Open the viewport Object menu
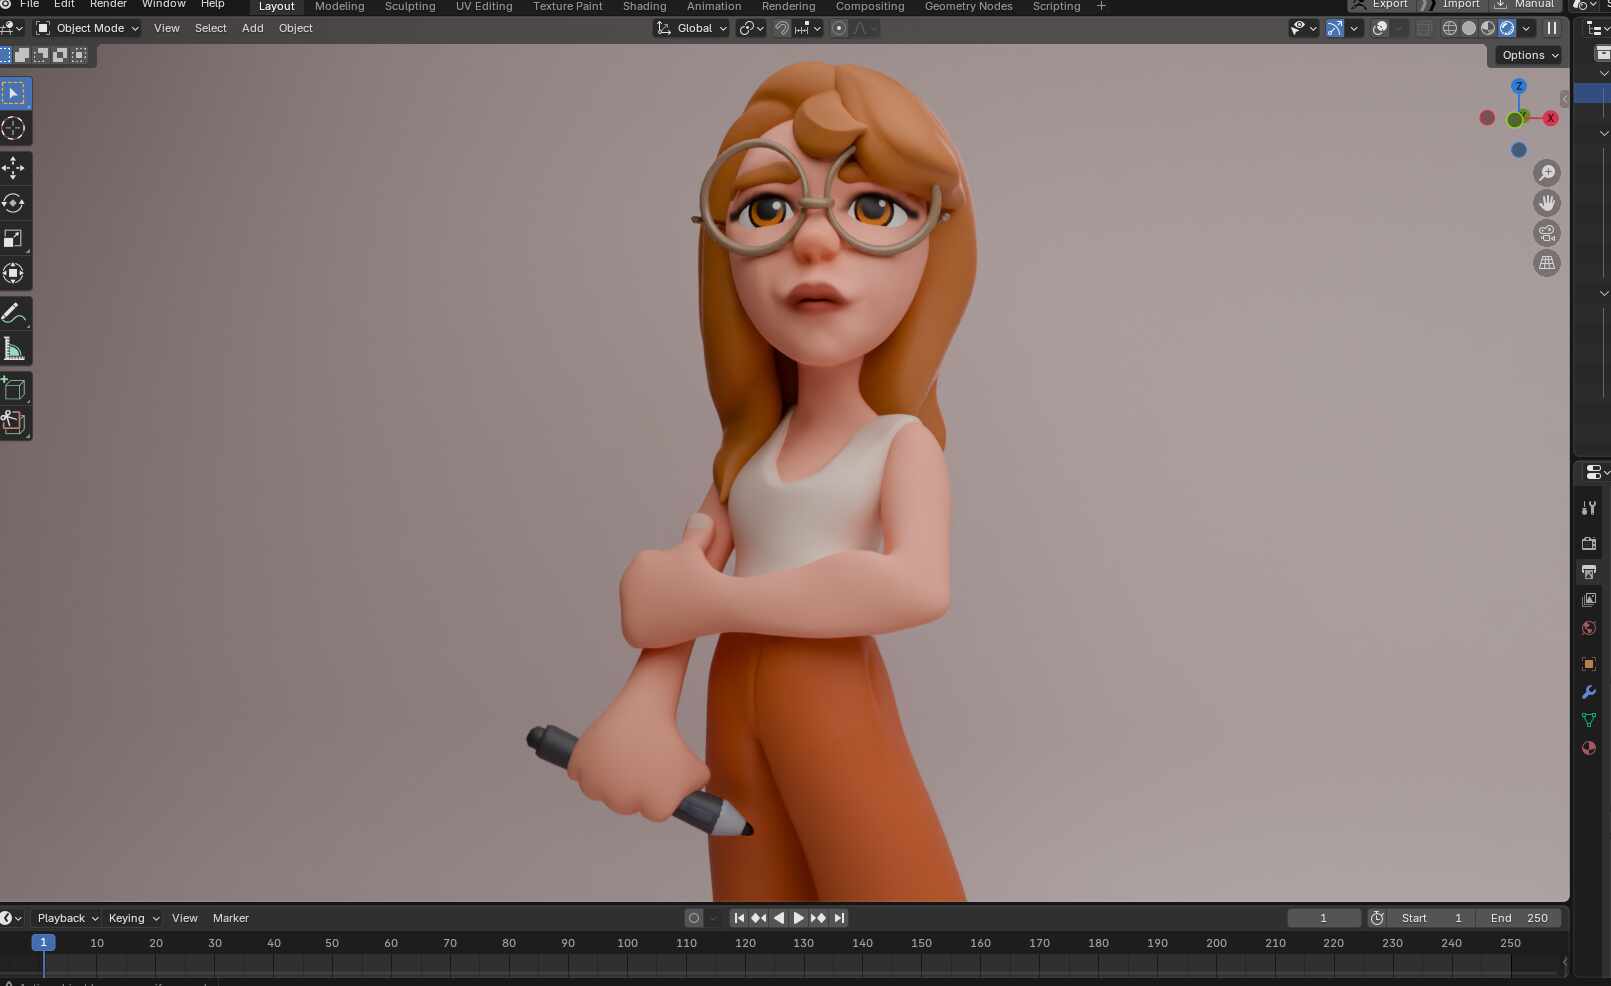The height and width of the screenshot is (986, 1611). click(x=296, y=28)
